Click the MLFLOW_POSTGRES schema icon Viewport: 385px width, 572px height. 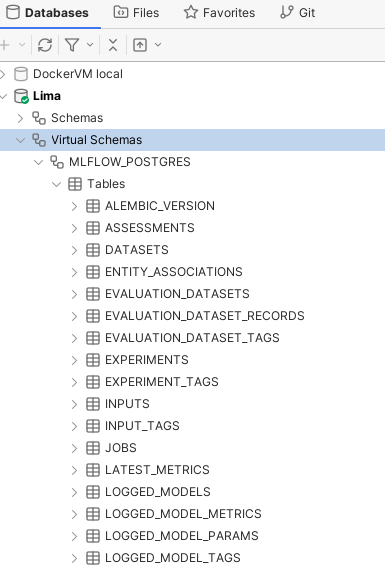[x=57, y=162]
